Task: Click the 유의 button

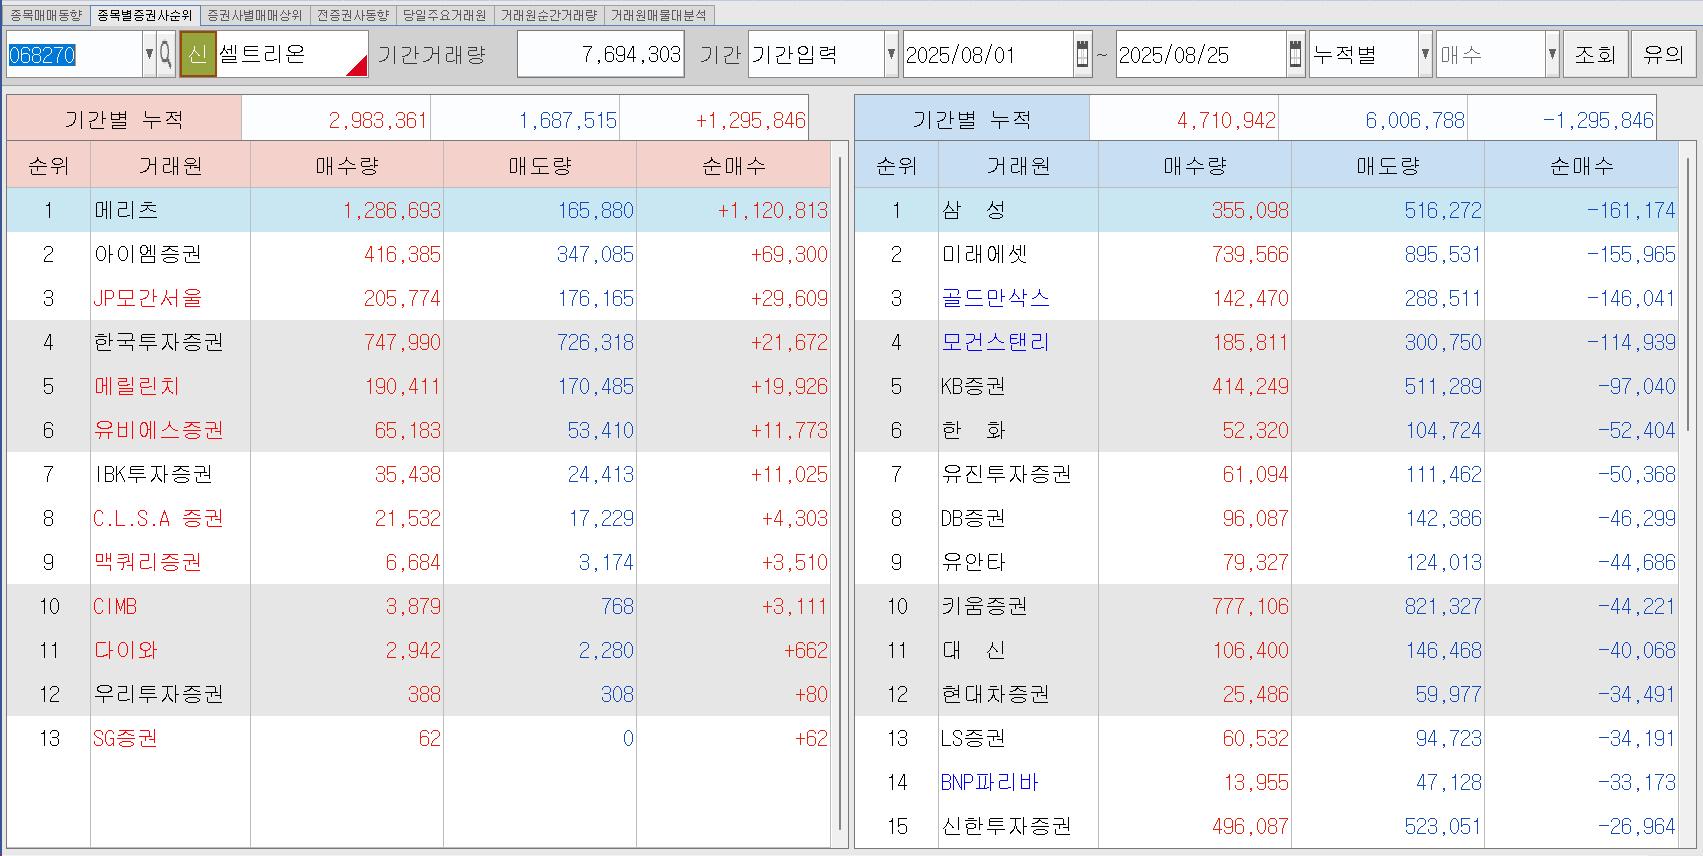Action: pos(1664,54)
